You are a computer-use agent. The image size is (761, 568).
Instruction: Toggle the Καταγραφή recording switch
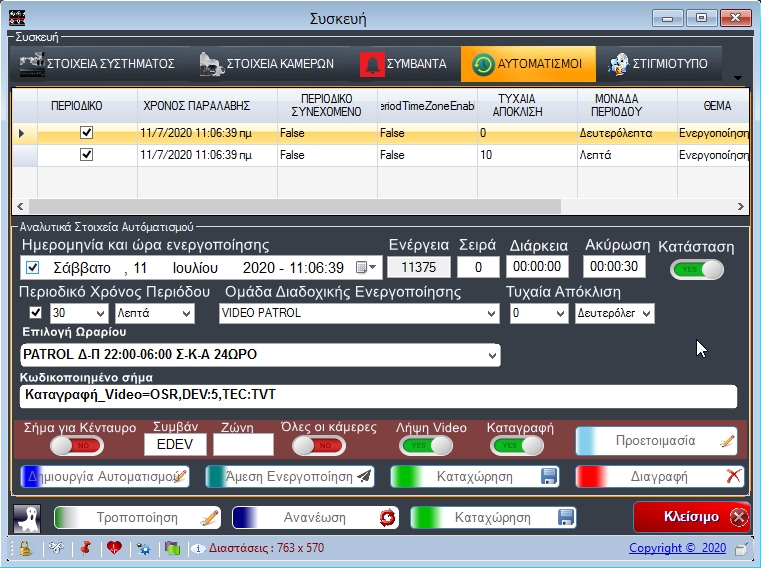click(510, 446)
